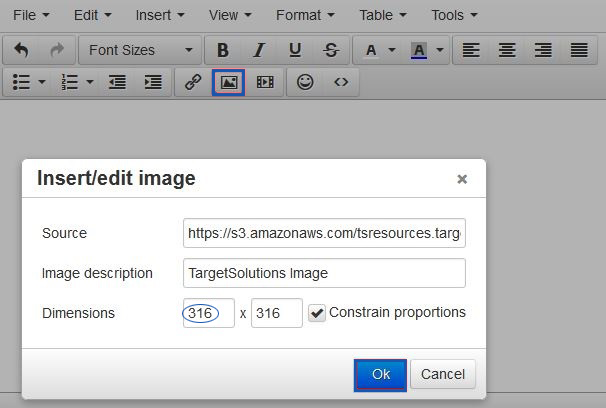Open the Format menu
Viewport: 606px width, 408px height.
click(x=305, y=15)
